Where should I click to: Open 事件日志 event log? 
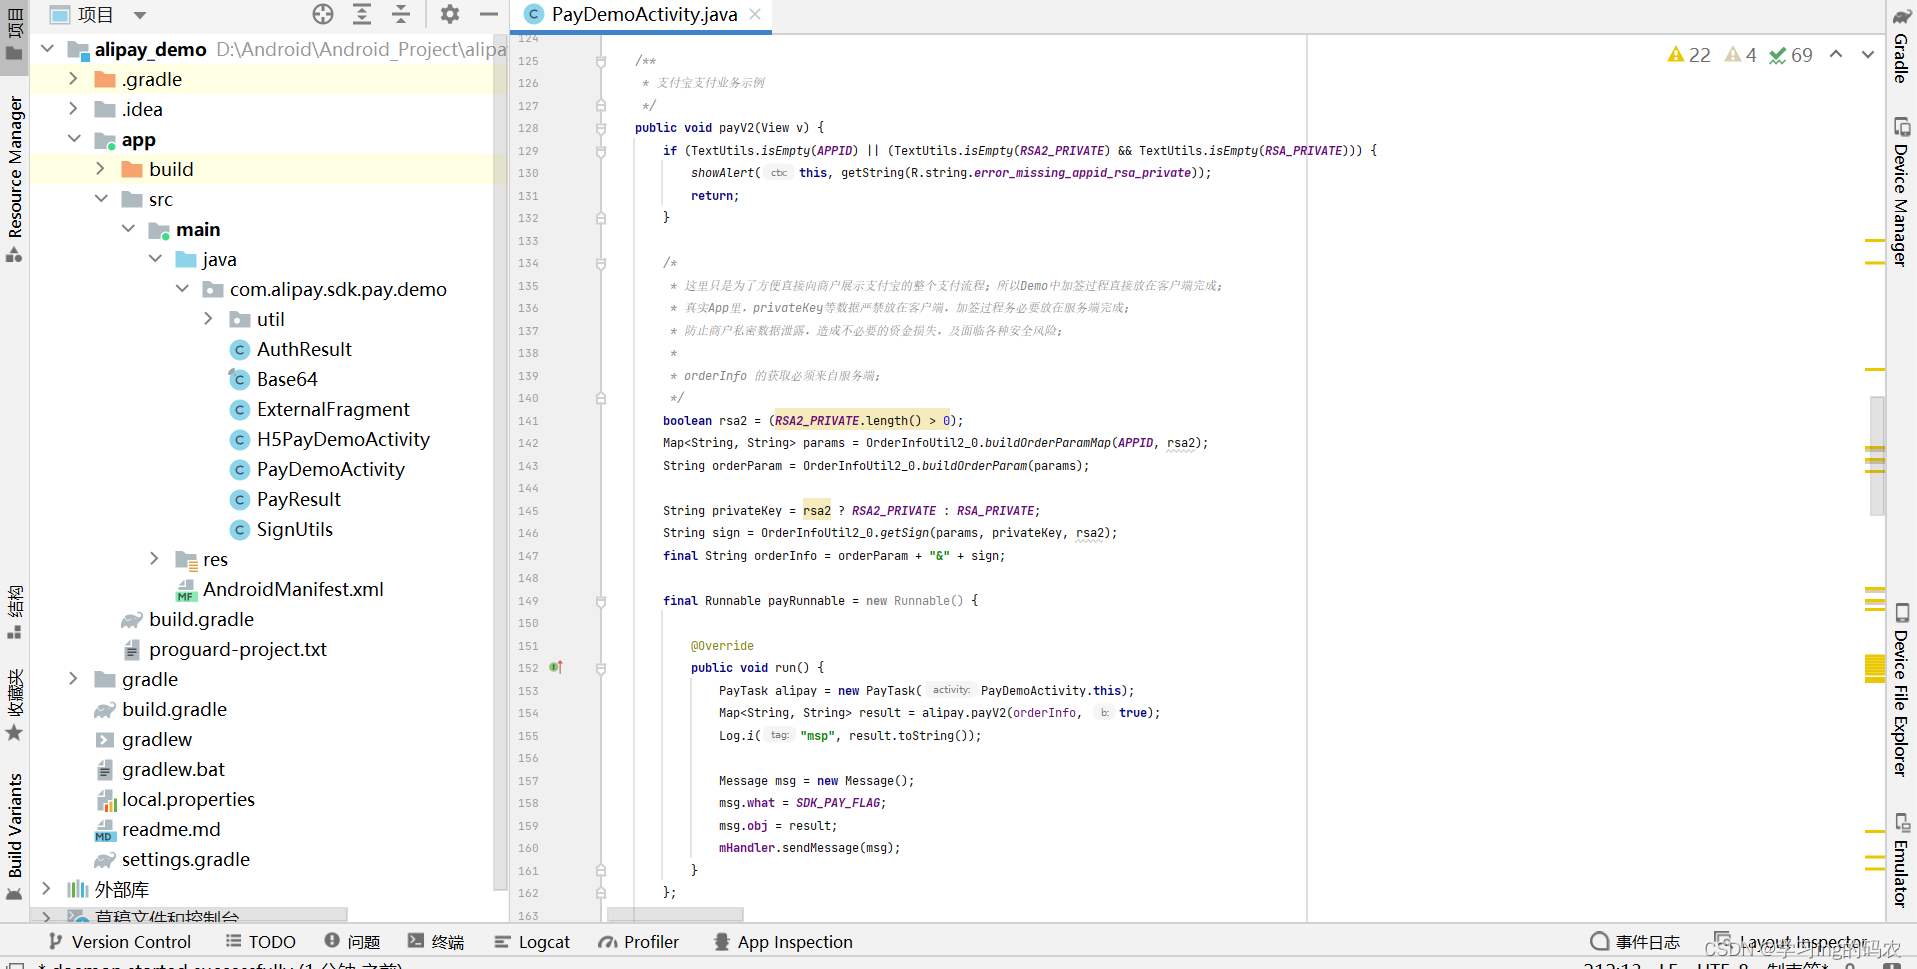[x=1635, y=941]
